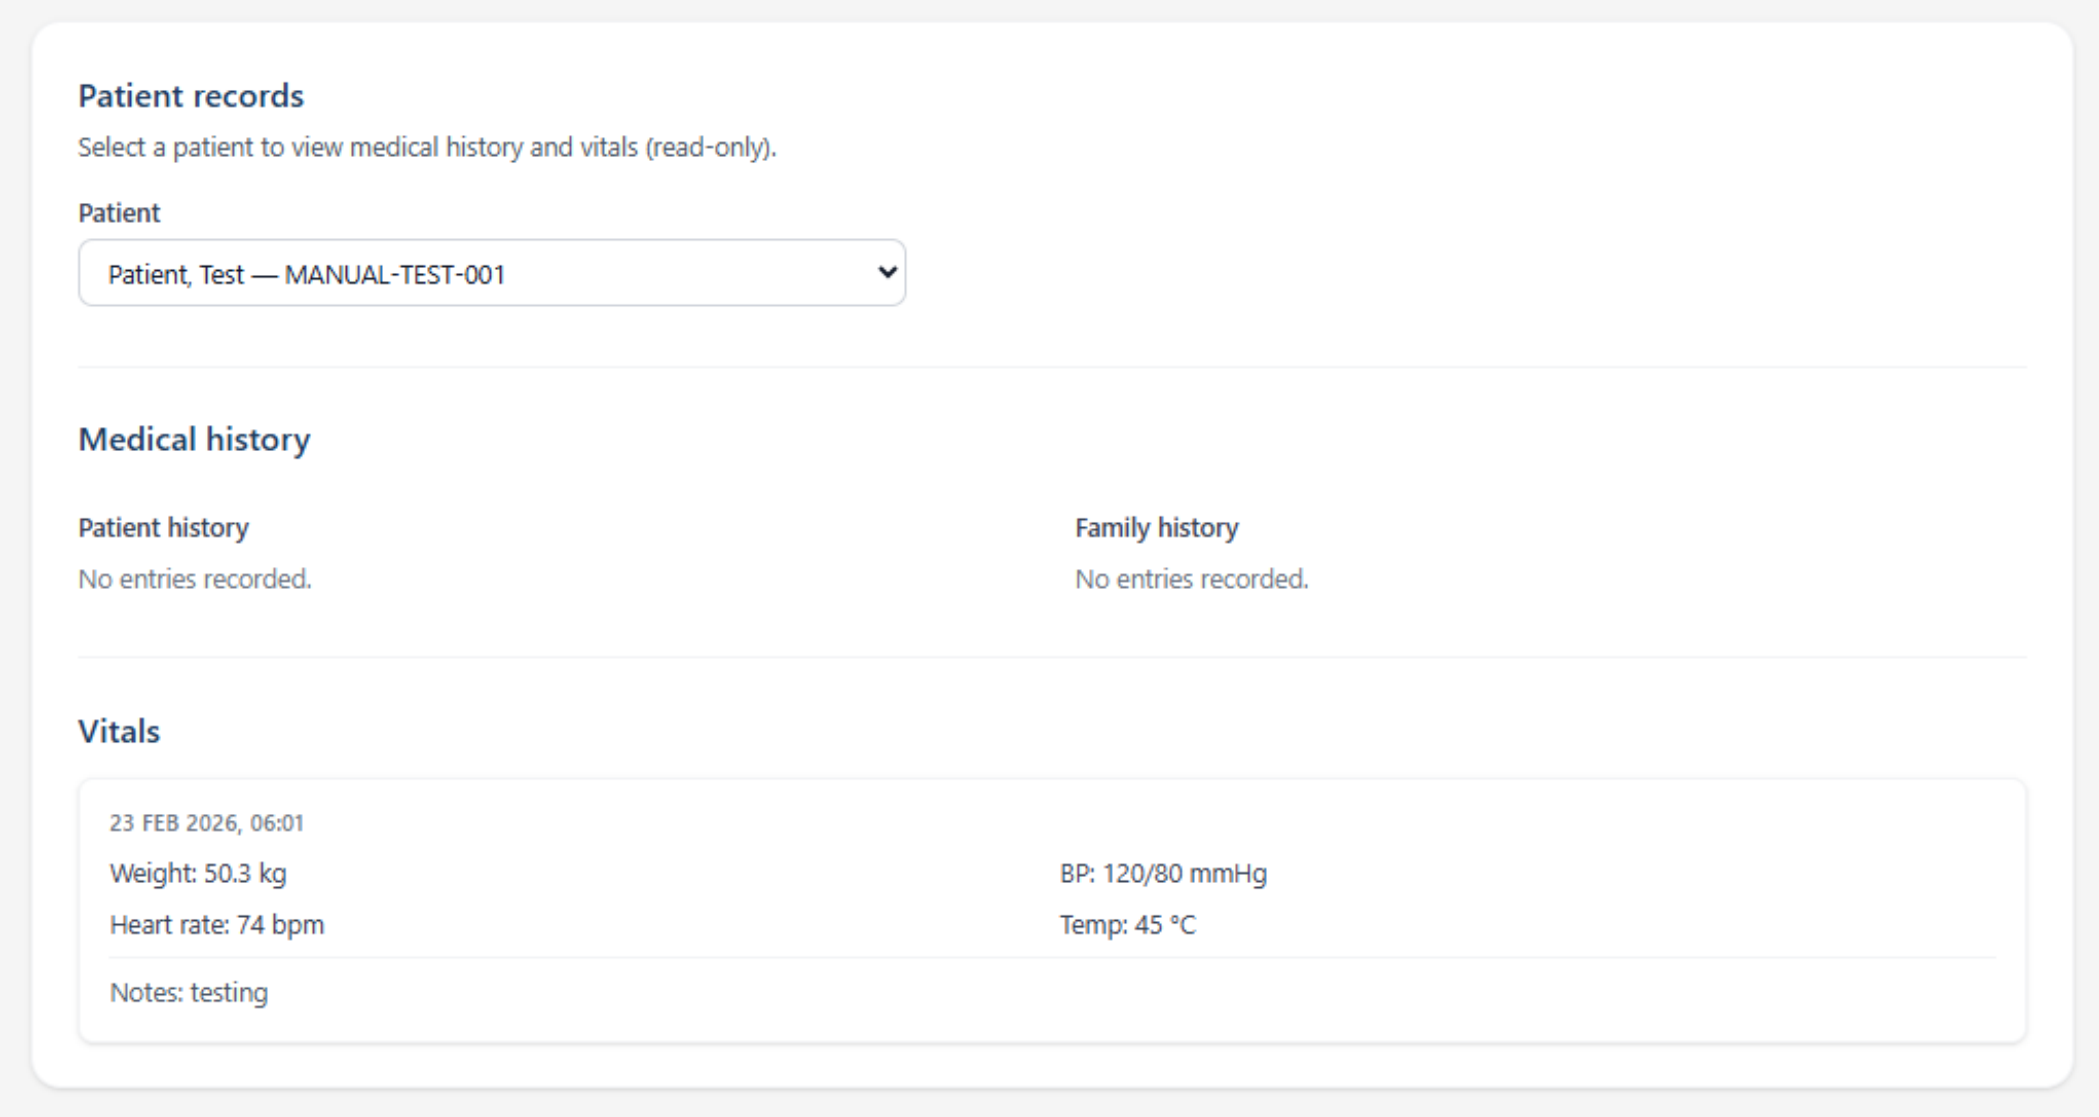2099x1117 pixels.
Task: Click No entries recorded under Family history
Action: click(1191, 579)
